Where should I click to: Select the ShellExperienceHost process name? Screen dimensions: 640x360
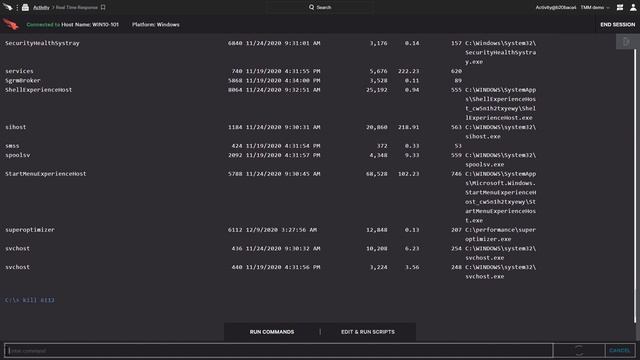click(38, 90)
